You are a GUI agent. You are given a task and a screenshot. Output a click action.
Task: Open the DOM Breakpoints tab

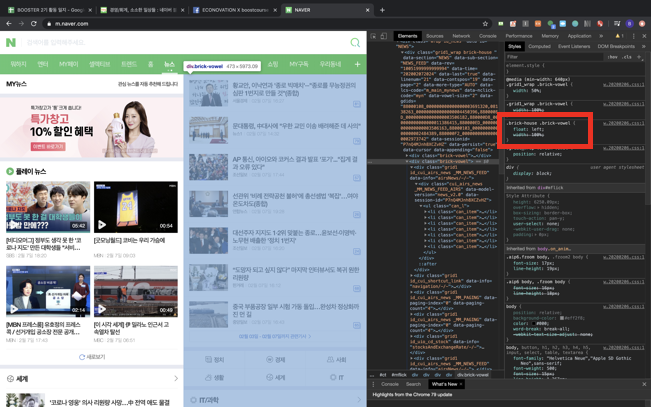pyautogui.click(x=616, y=47)
